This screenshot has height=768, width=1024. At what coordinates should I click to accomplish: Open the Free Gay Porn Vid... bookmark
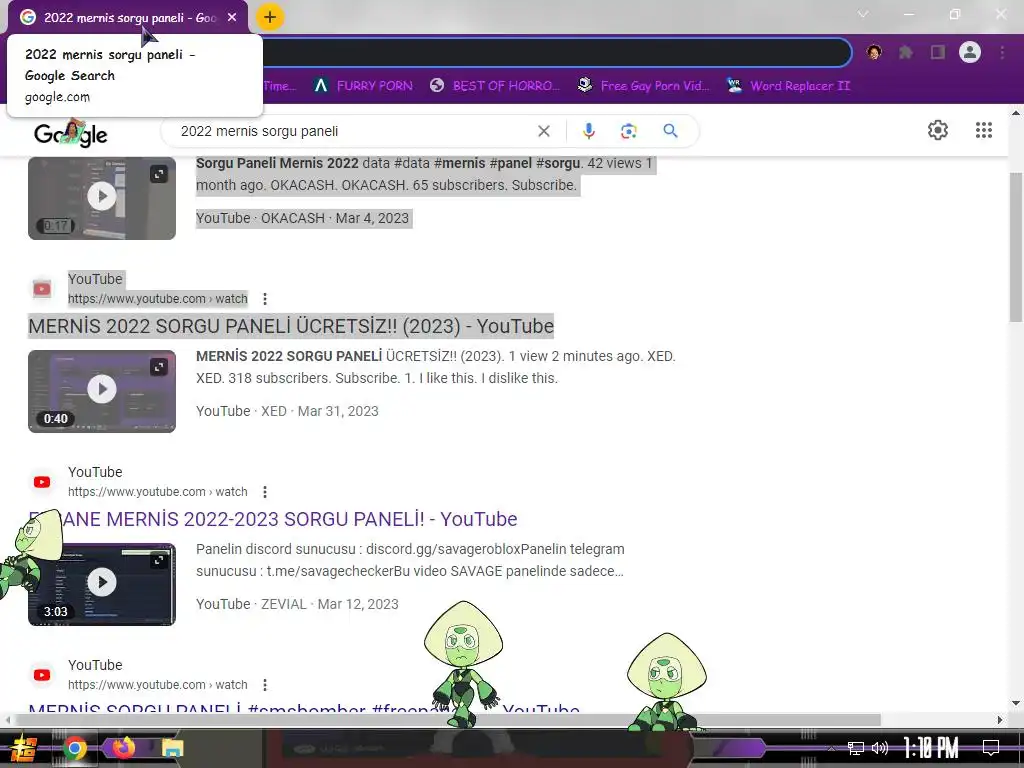point(644,86)
